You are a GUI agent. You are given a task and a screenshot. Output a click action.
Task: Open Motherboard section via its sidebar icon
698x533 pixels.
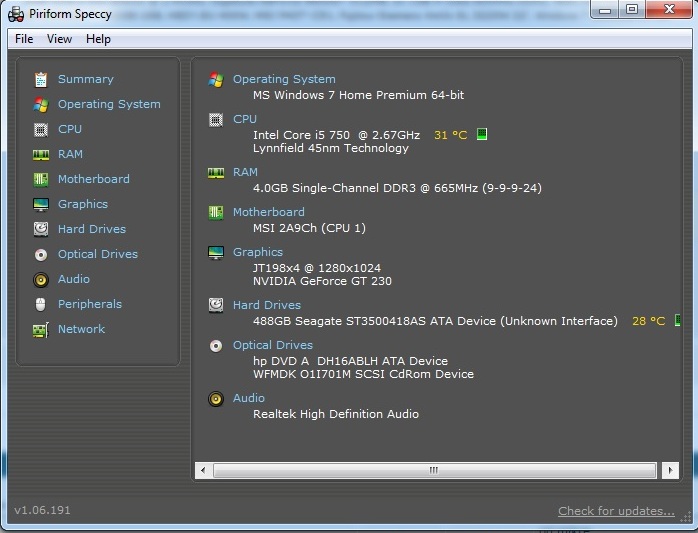pyautogui.click(x=40, y=179)
